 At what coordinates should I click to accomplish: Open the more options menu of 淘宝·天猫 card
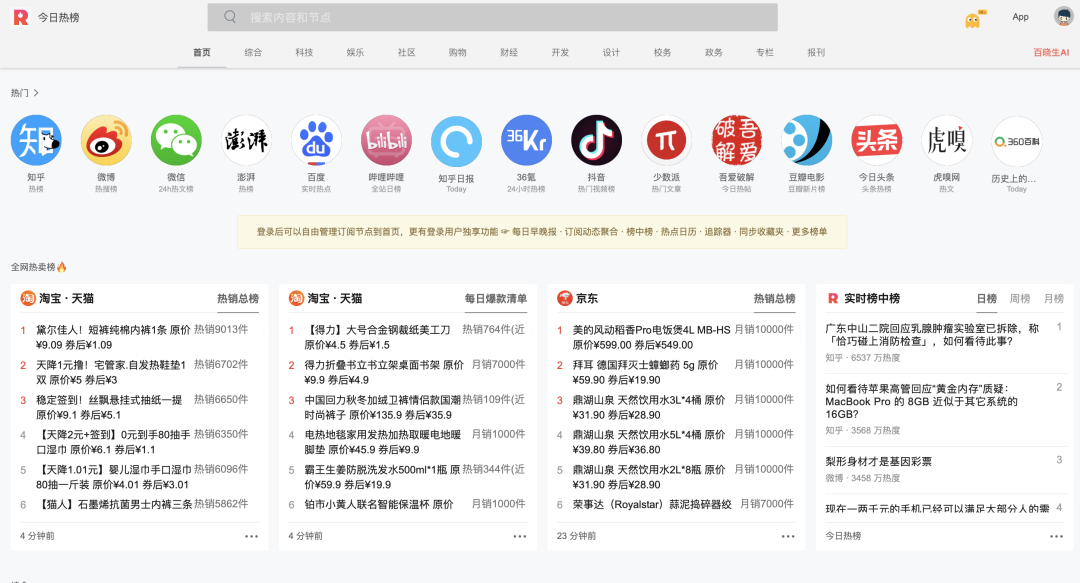tap(249, 536)
